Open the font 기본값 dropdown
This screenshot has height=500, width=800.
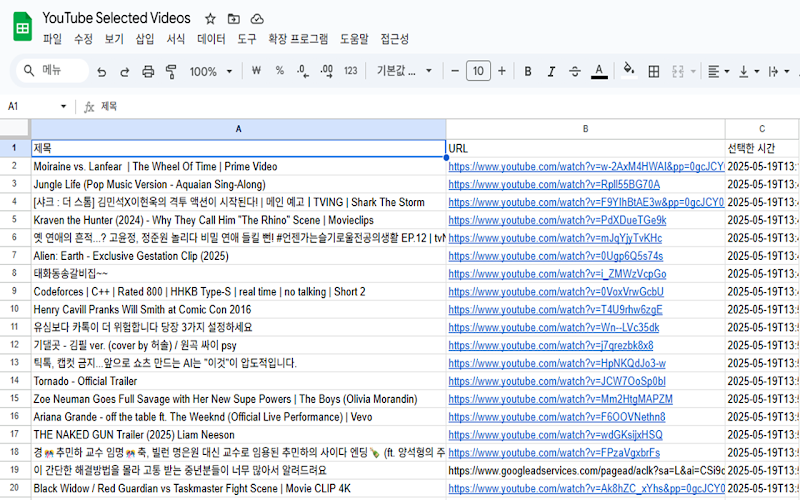point(404,71)
